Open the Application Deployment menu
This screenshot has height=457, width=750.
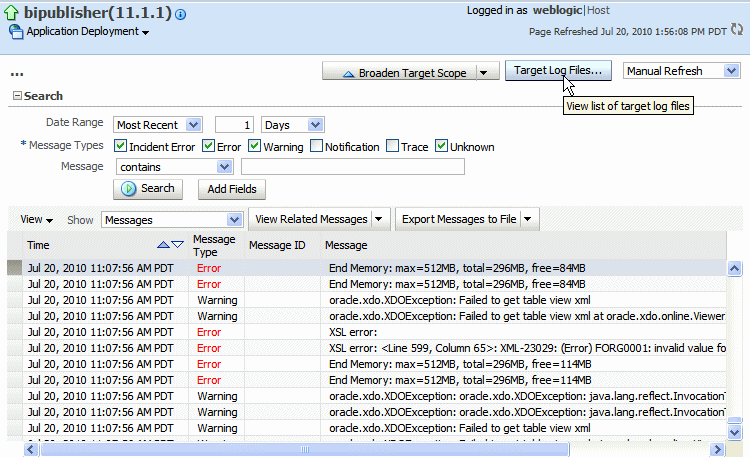(88, 32)
